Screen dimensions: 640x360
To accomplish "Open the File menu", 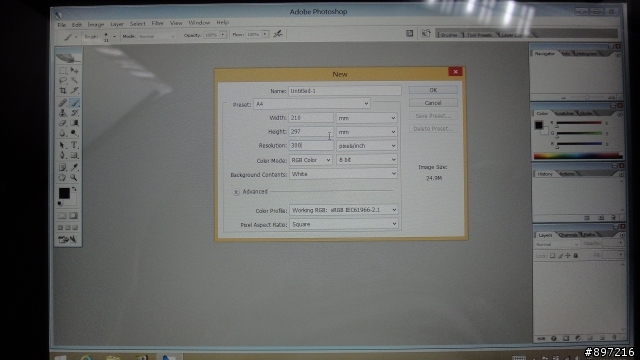I will tap(62, 25).
